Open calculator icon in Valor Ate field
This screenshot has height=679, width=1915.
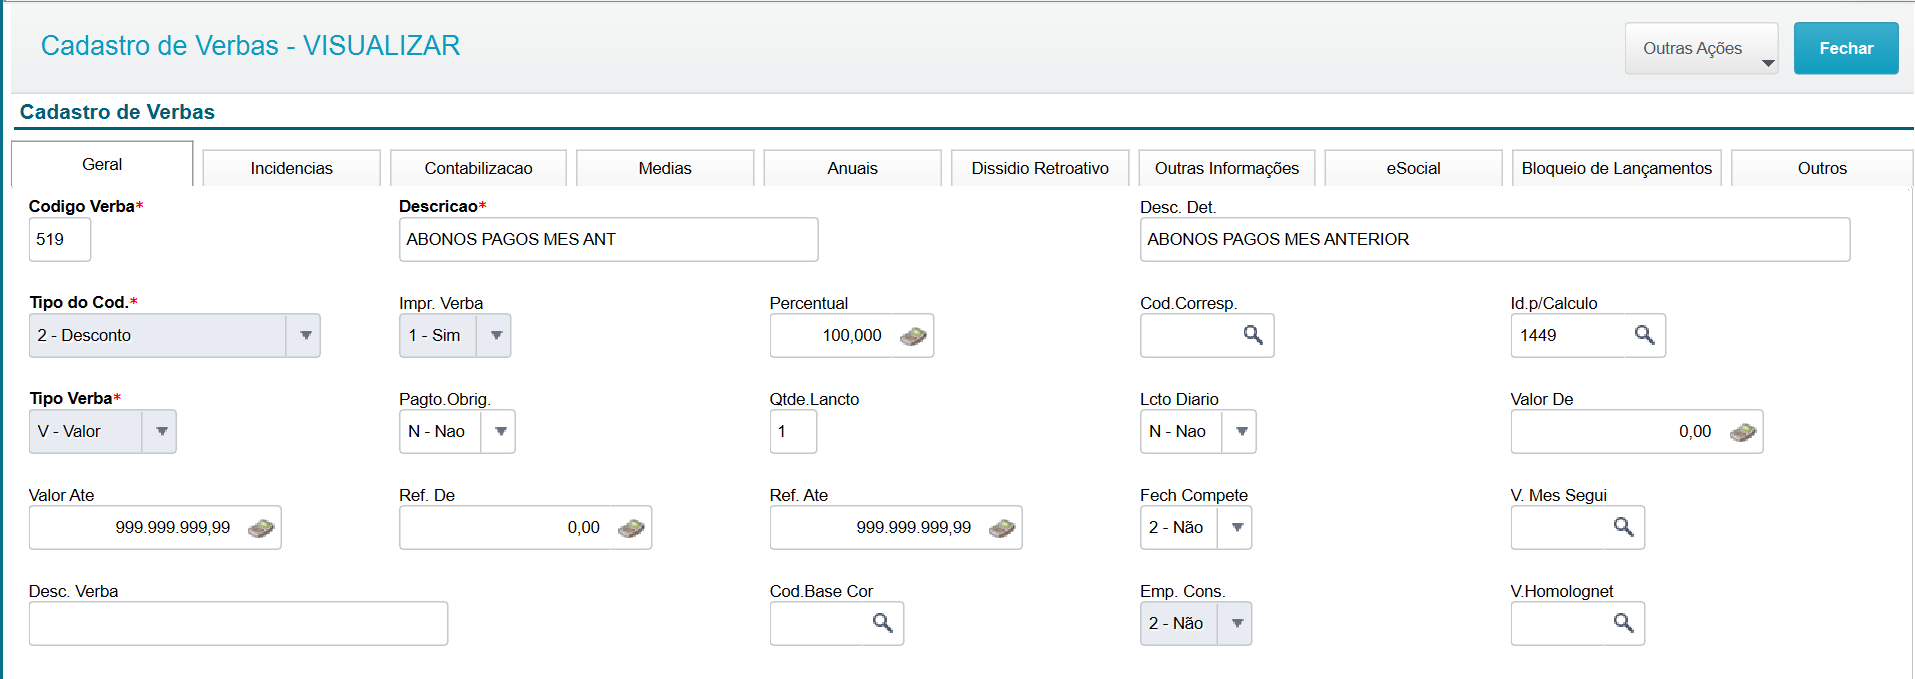tap(261, 528)
